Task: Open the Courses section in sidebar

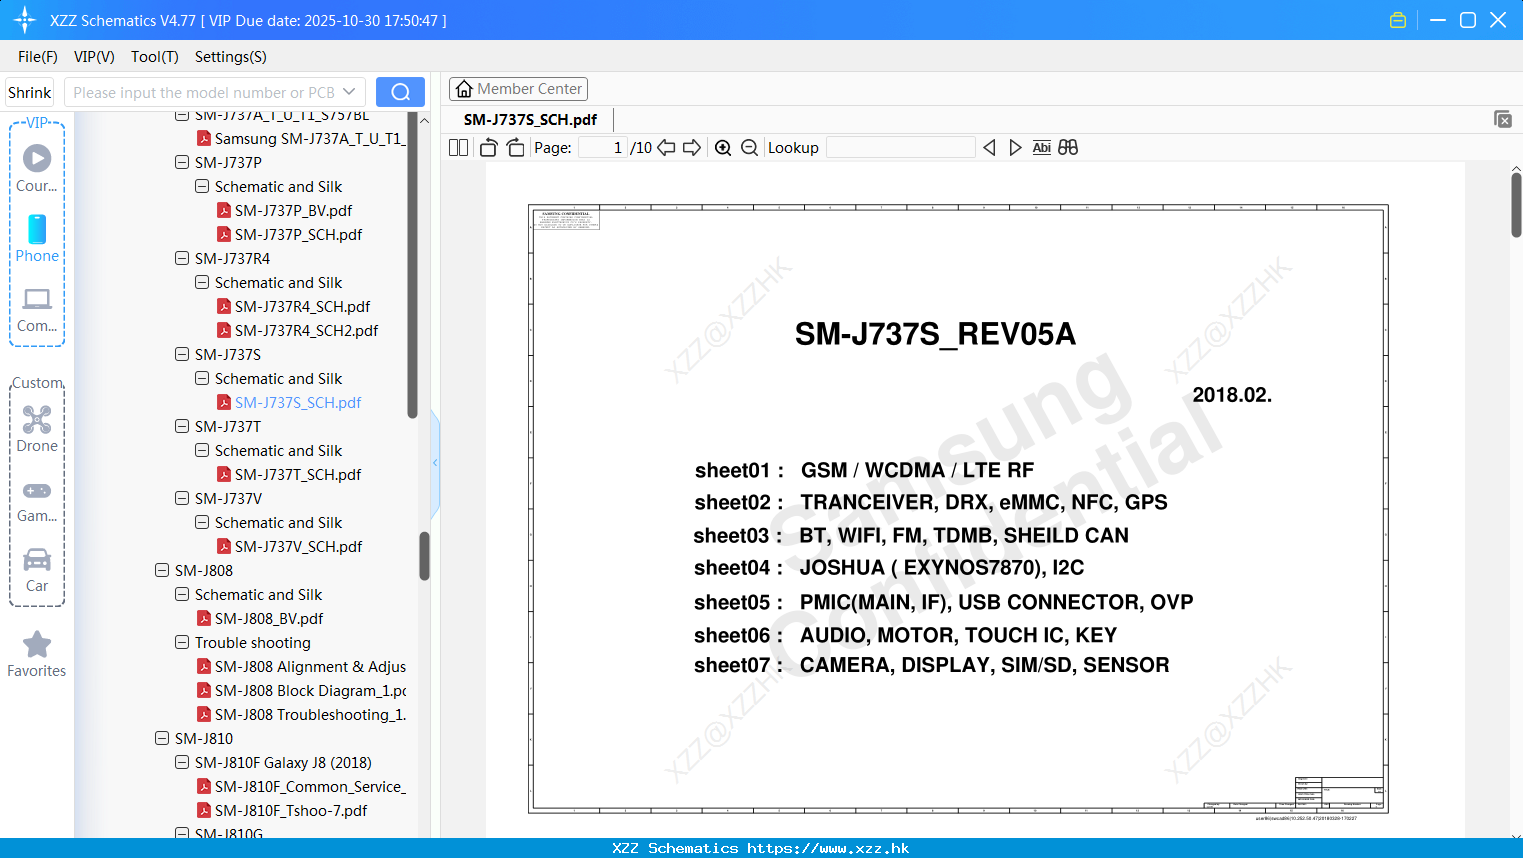Action: [x=37, y=168]
